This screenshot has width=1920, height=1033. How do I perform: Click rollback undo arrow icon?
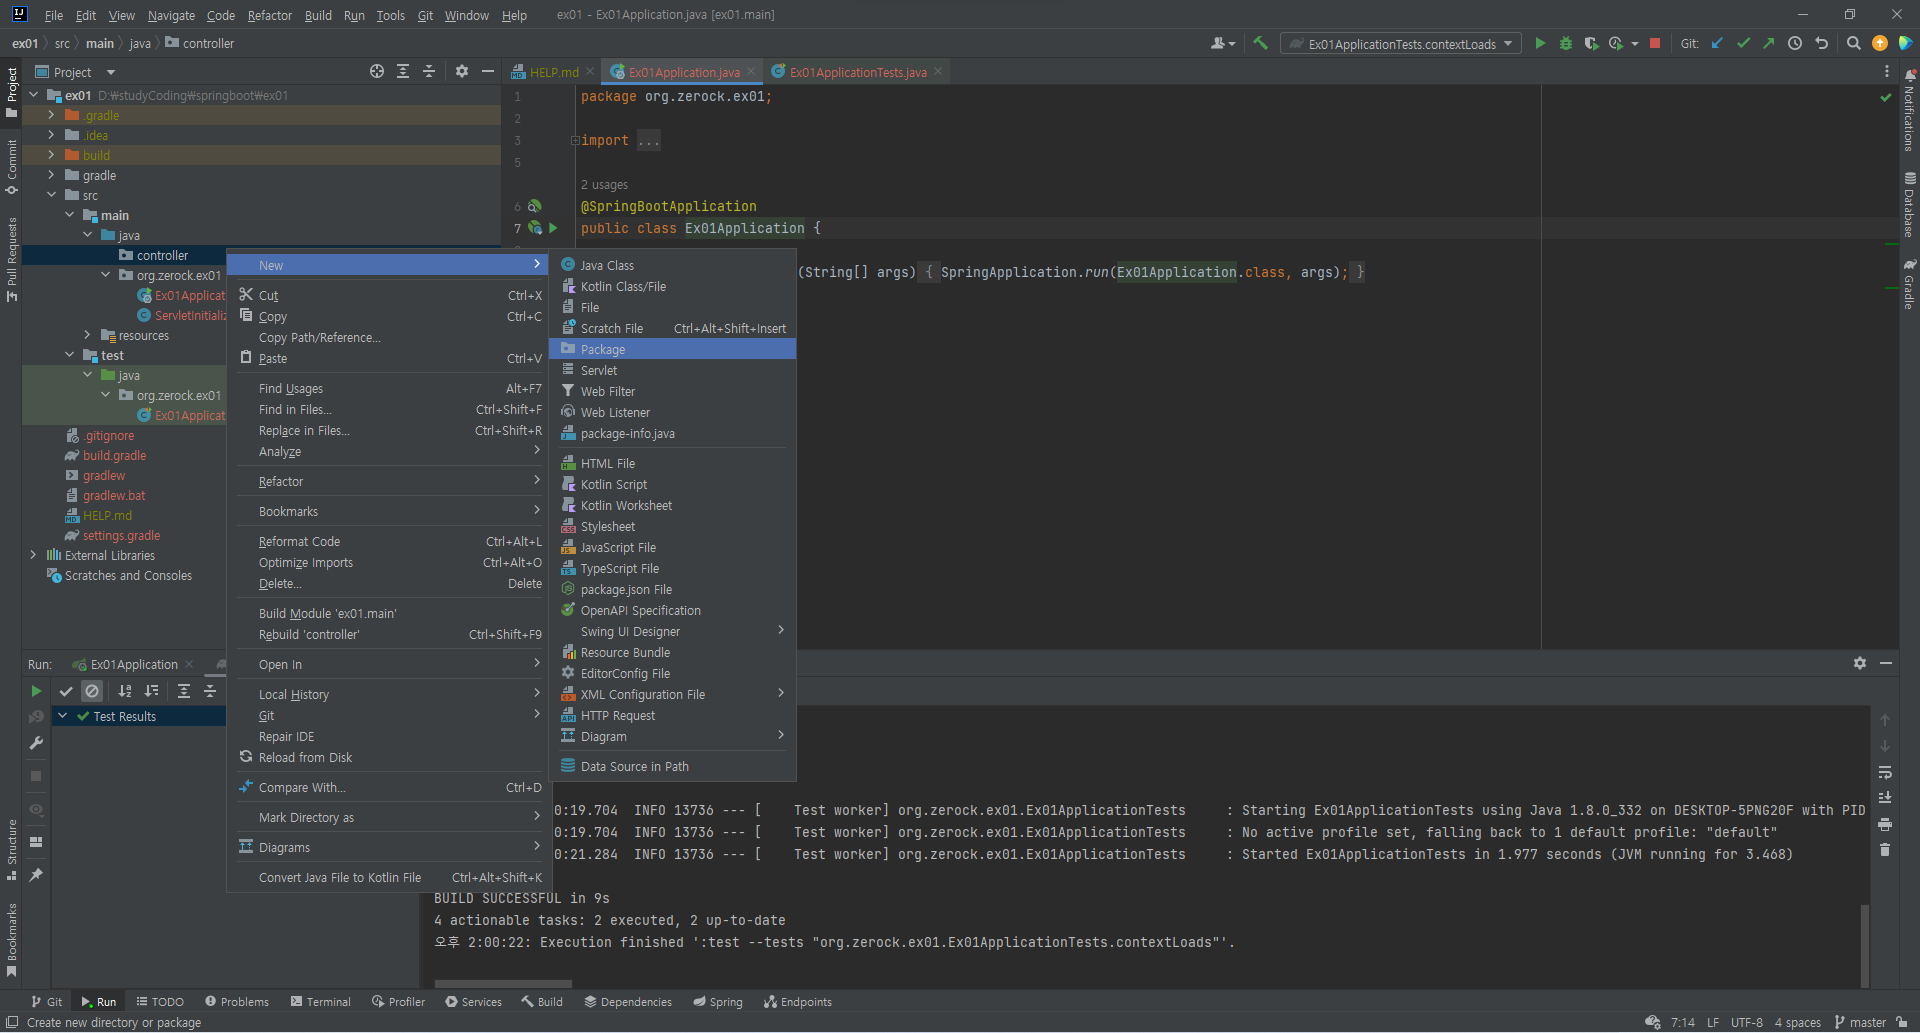(1821, 43)
